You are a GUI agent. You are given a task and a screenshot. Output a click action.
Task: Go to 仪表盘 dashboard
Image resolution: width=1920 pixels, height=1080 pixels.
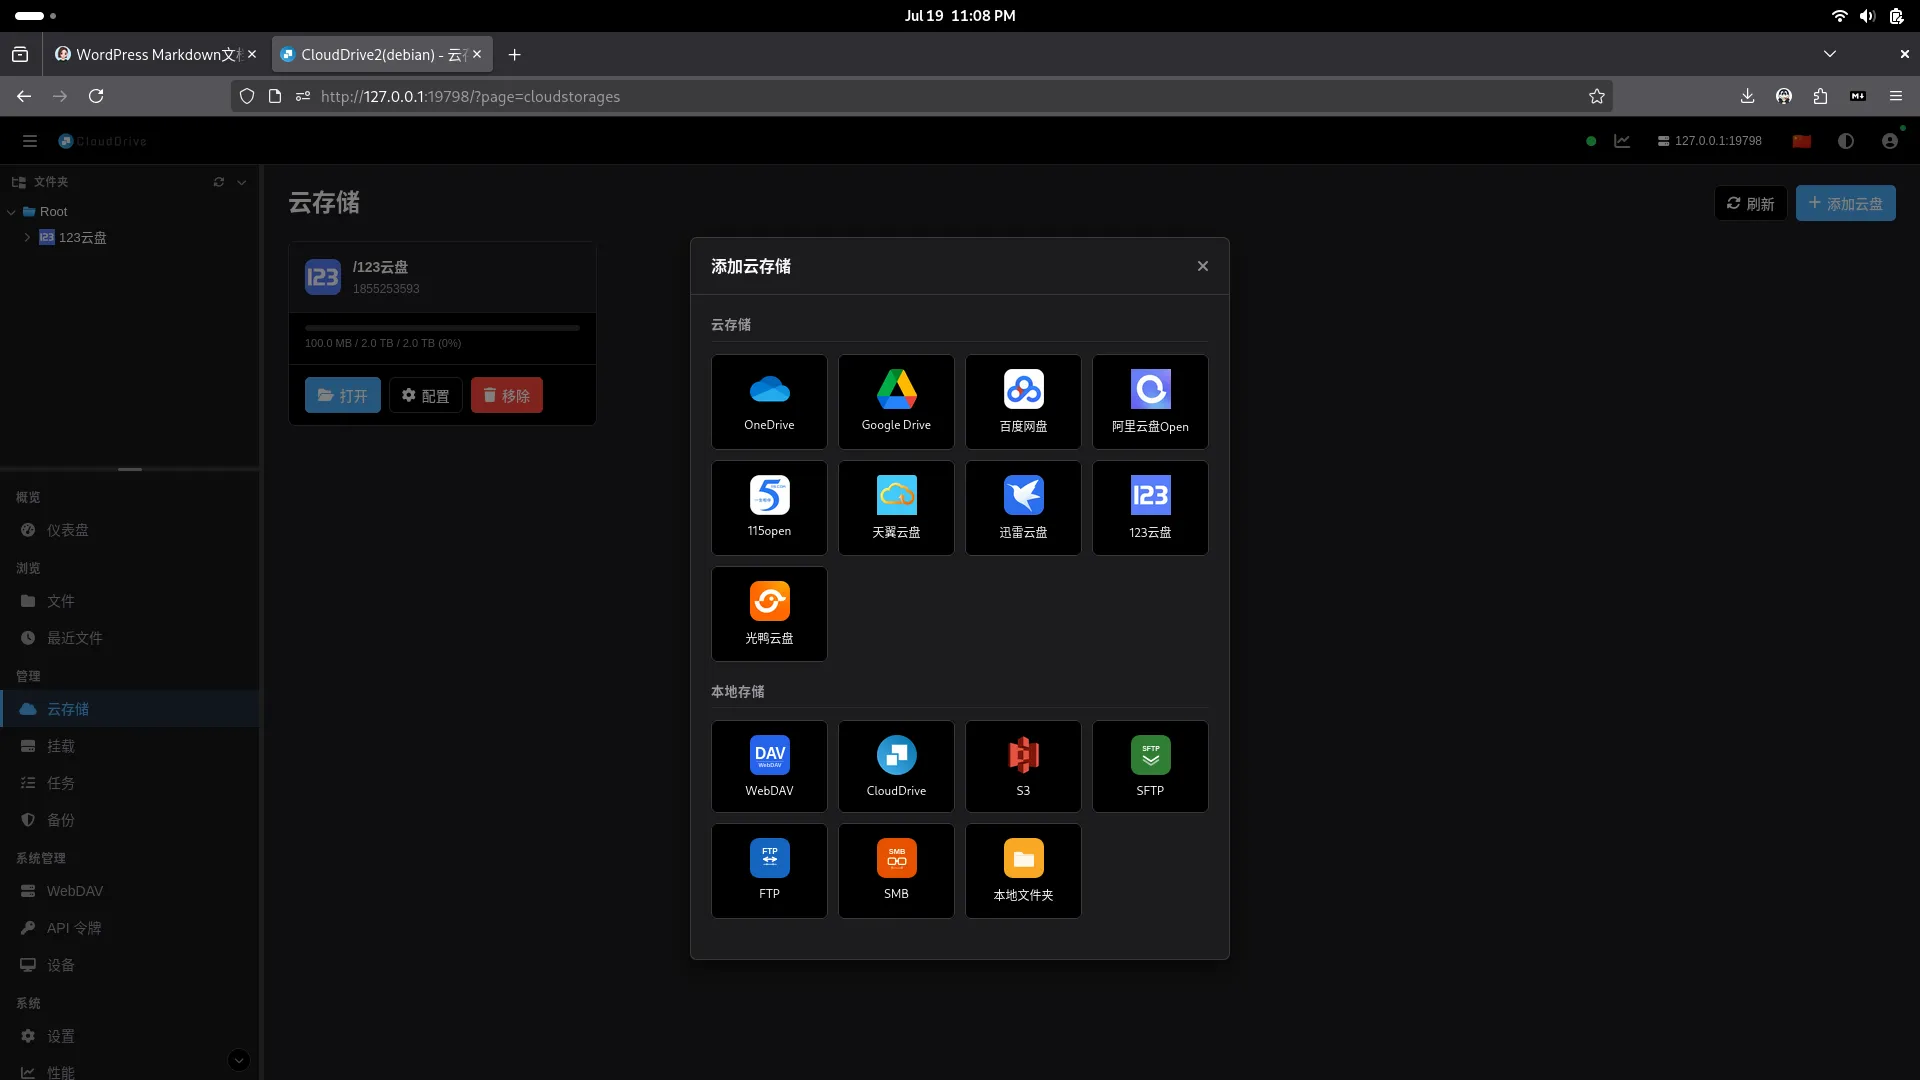[130, 530]
